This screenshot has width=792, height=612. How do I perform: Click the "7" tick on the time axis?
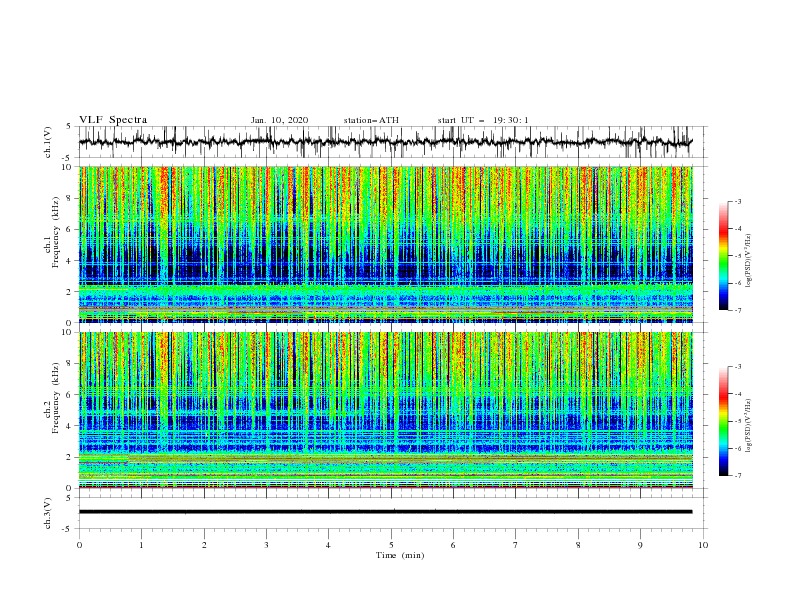[x=516, y=545]
